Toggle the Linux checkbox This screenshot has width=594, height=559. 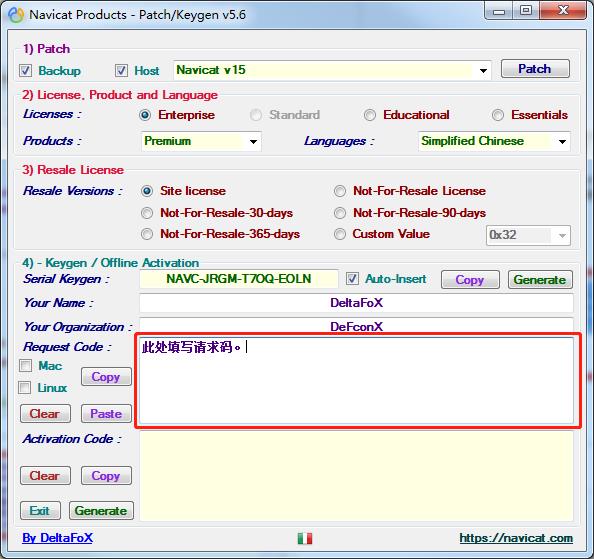click(25, 388)
